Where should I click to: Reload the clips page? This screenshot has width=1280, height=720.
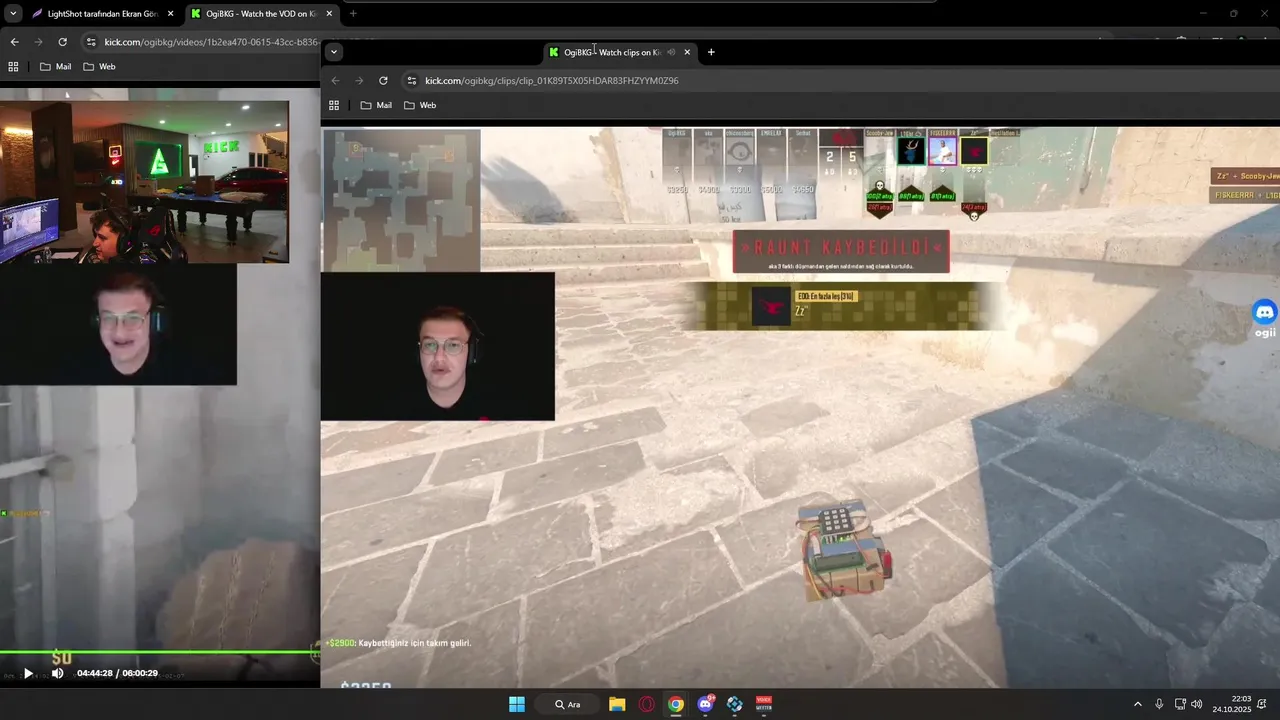383,80
